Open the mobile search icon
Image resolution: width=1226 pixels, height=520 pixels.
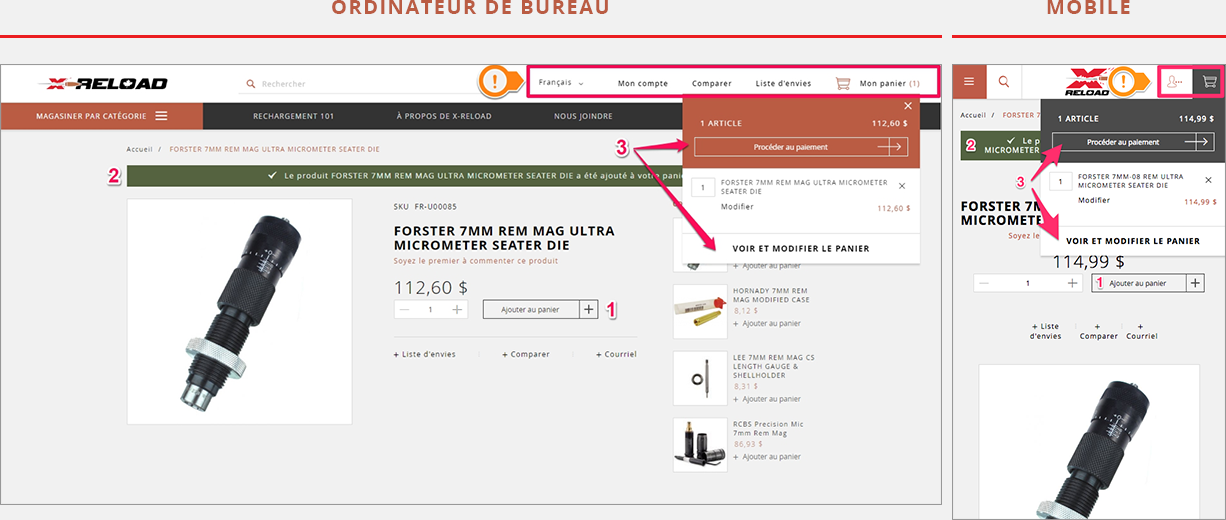tap(1004, 81)
